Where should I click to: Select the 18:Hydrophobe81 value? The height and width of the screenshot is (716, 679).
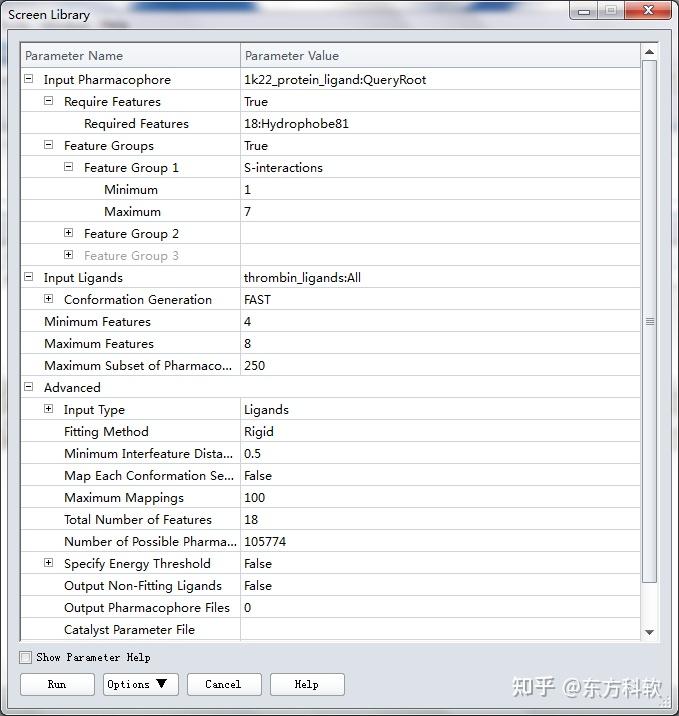click(x=296, y=124)
